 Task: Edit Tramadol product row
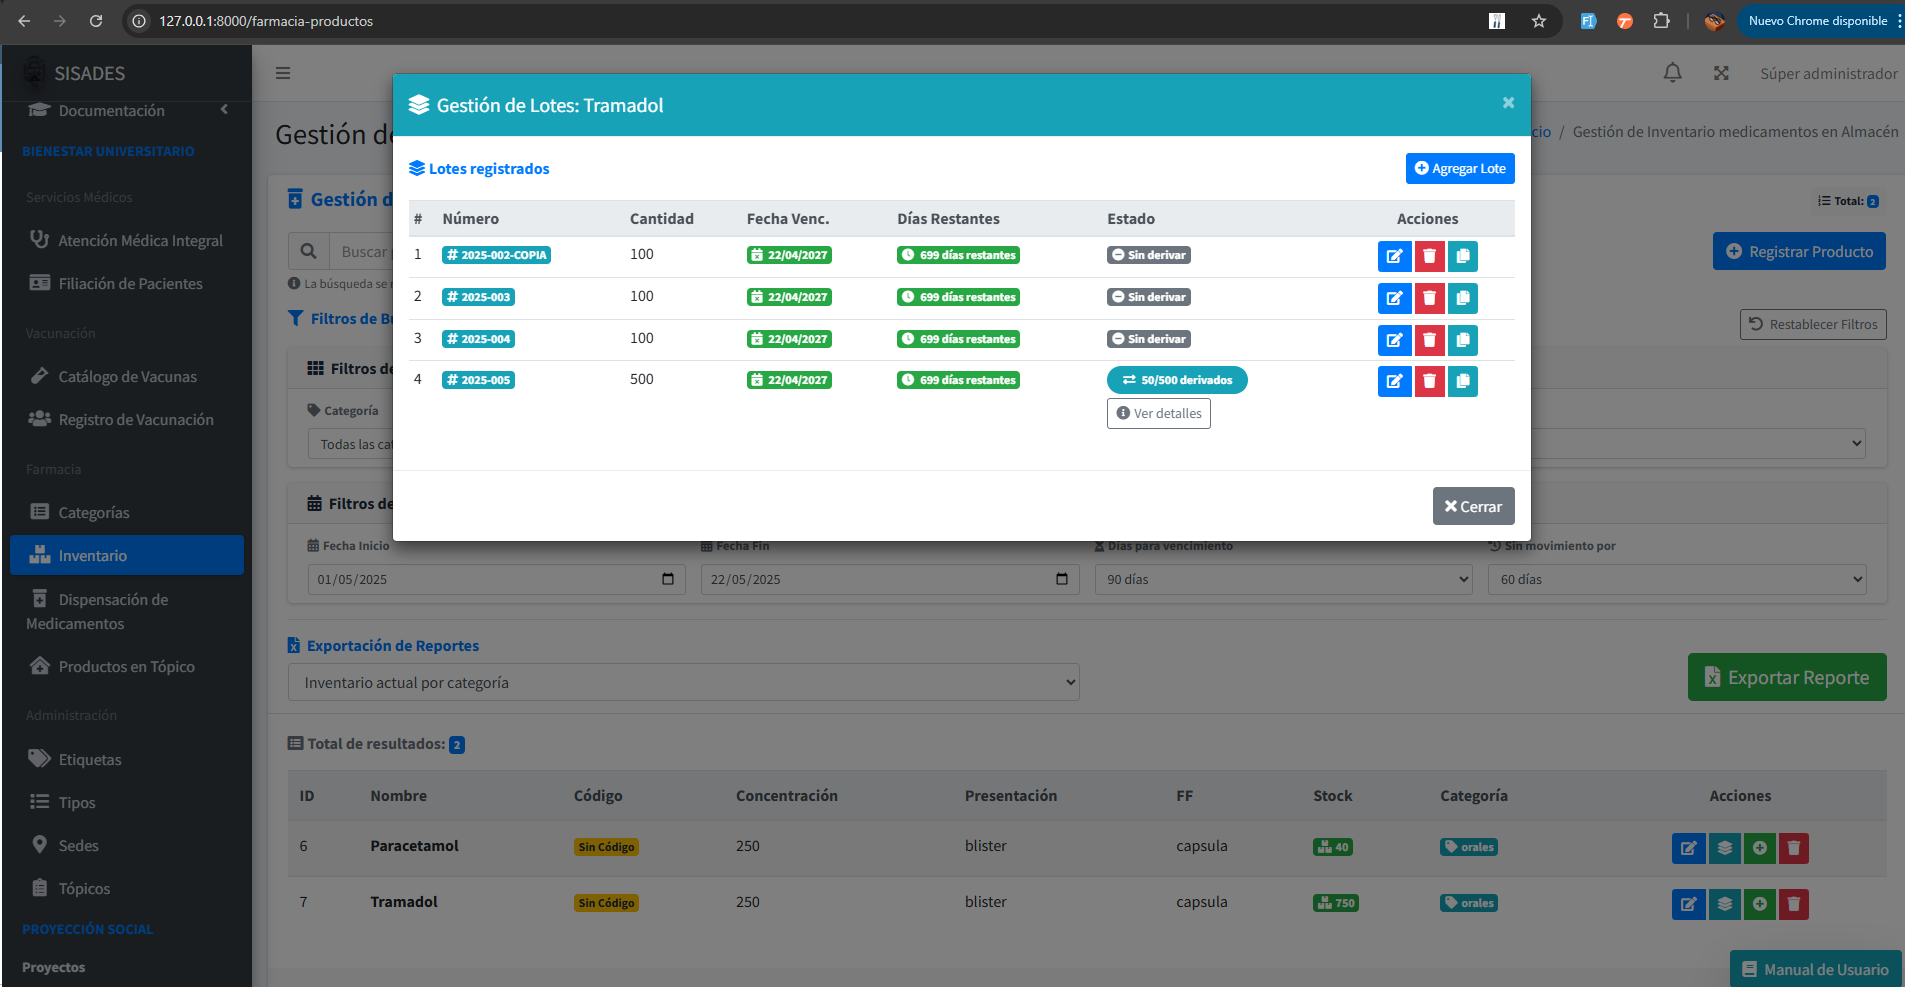point(1688,904)
